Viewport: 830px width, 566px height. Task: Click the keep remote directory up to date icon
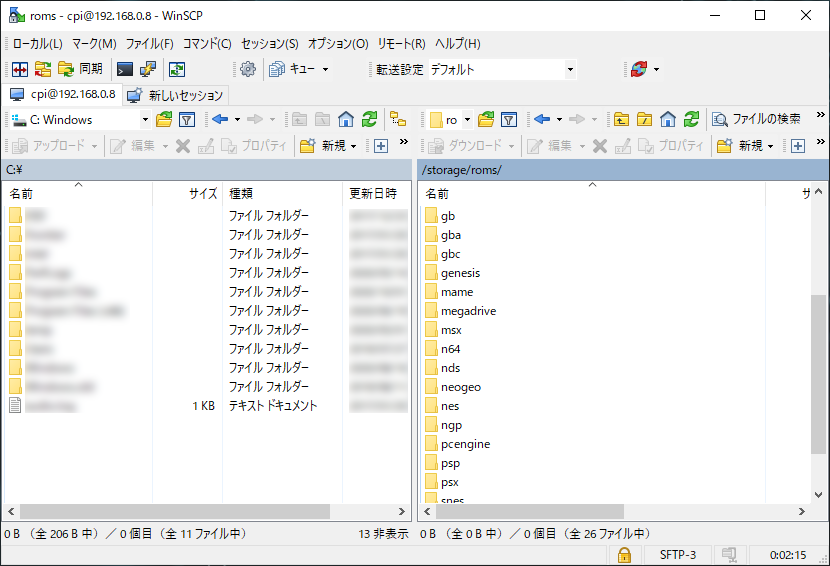point(177,69)
